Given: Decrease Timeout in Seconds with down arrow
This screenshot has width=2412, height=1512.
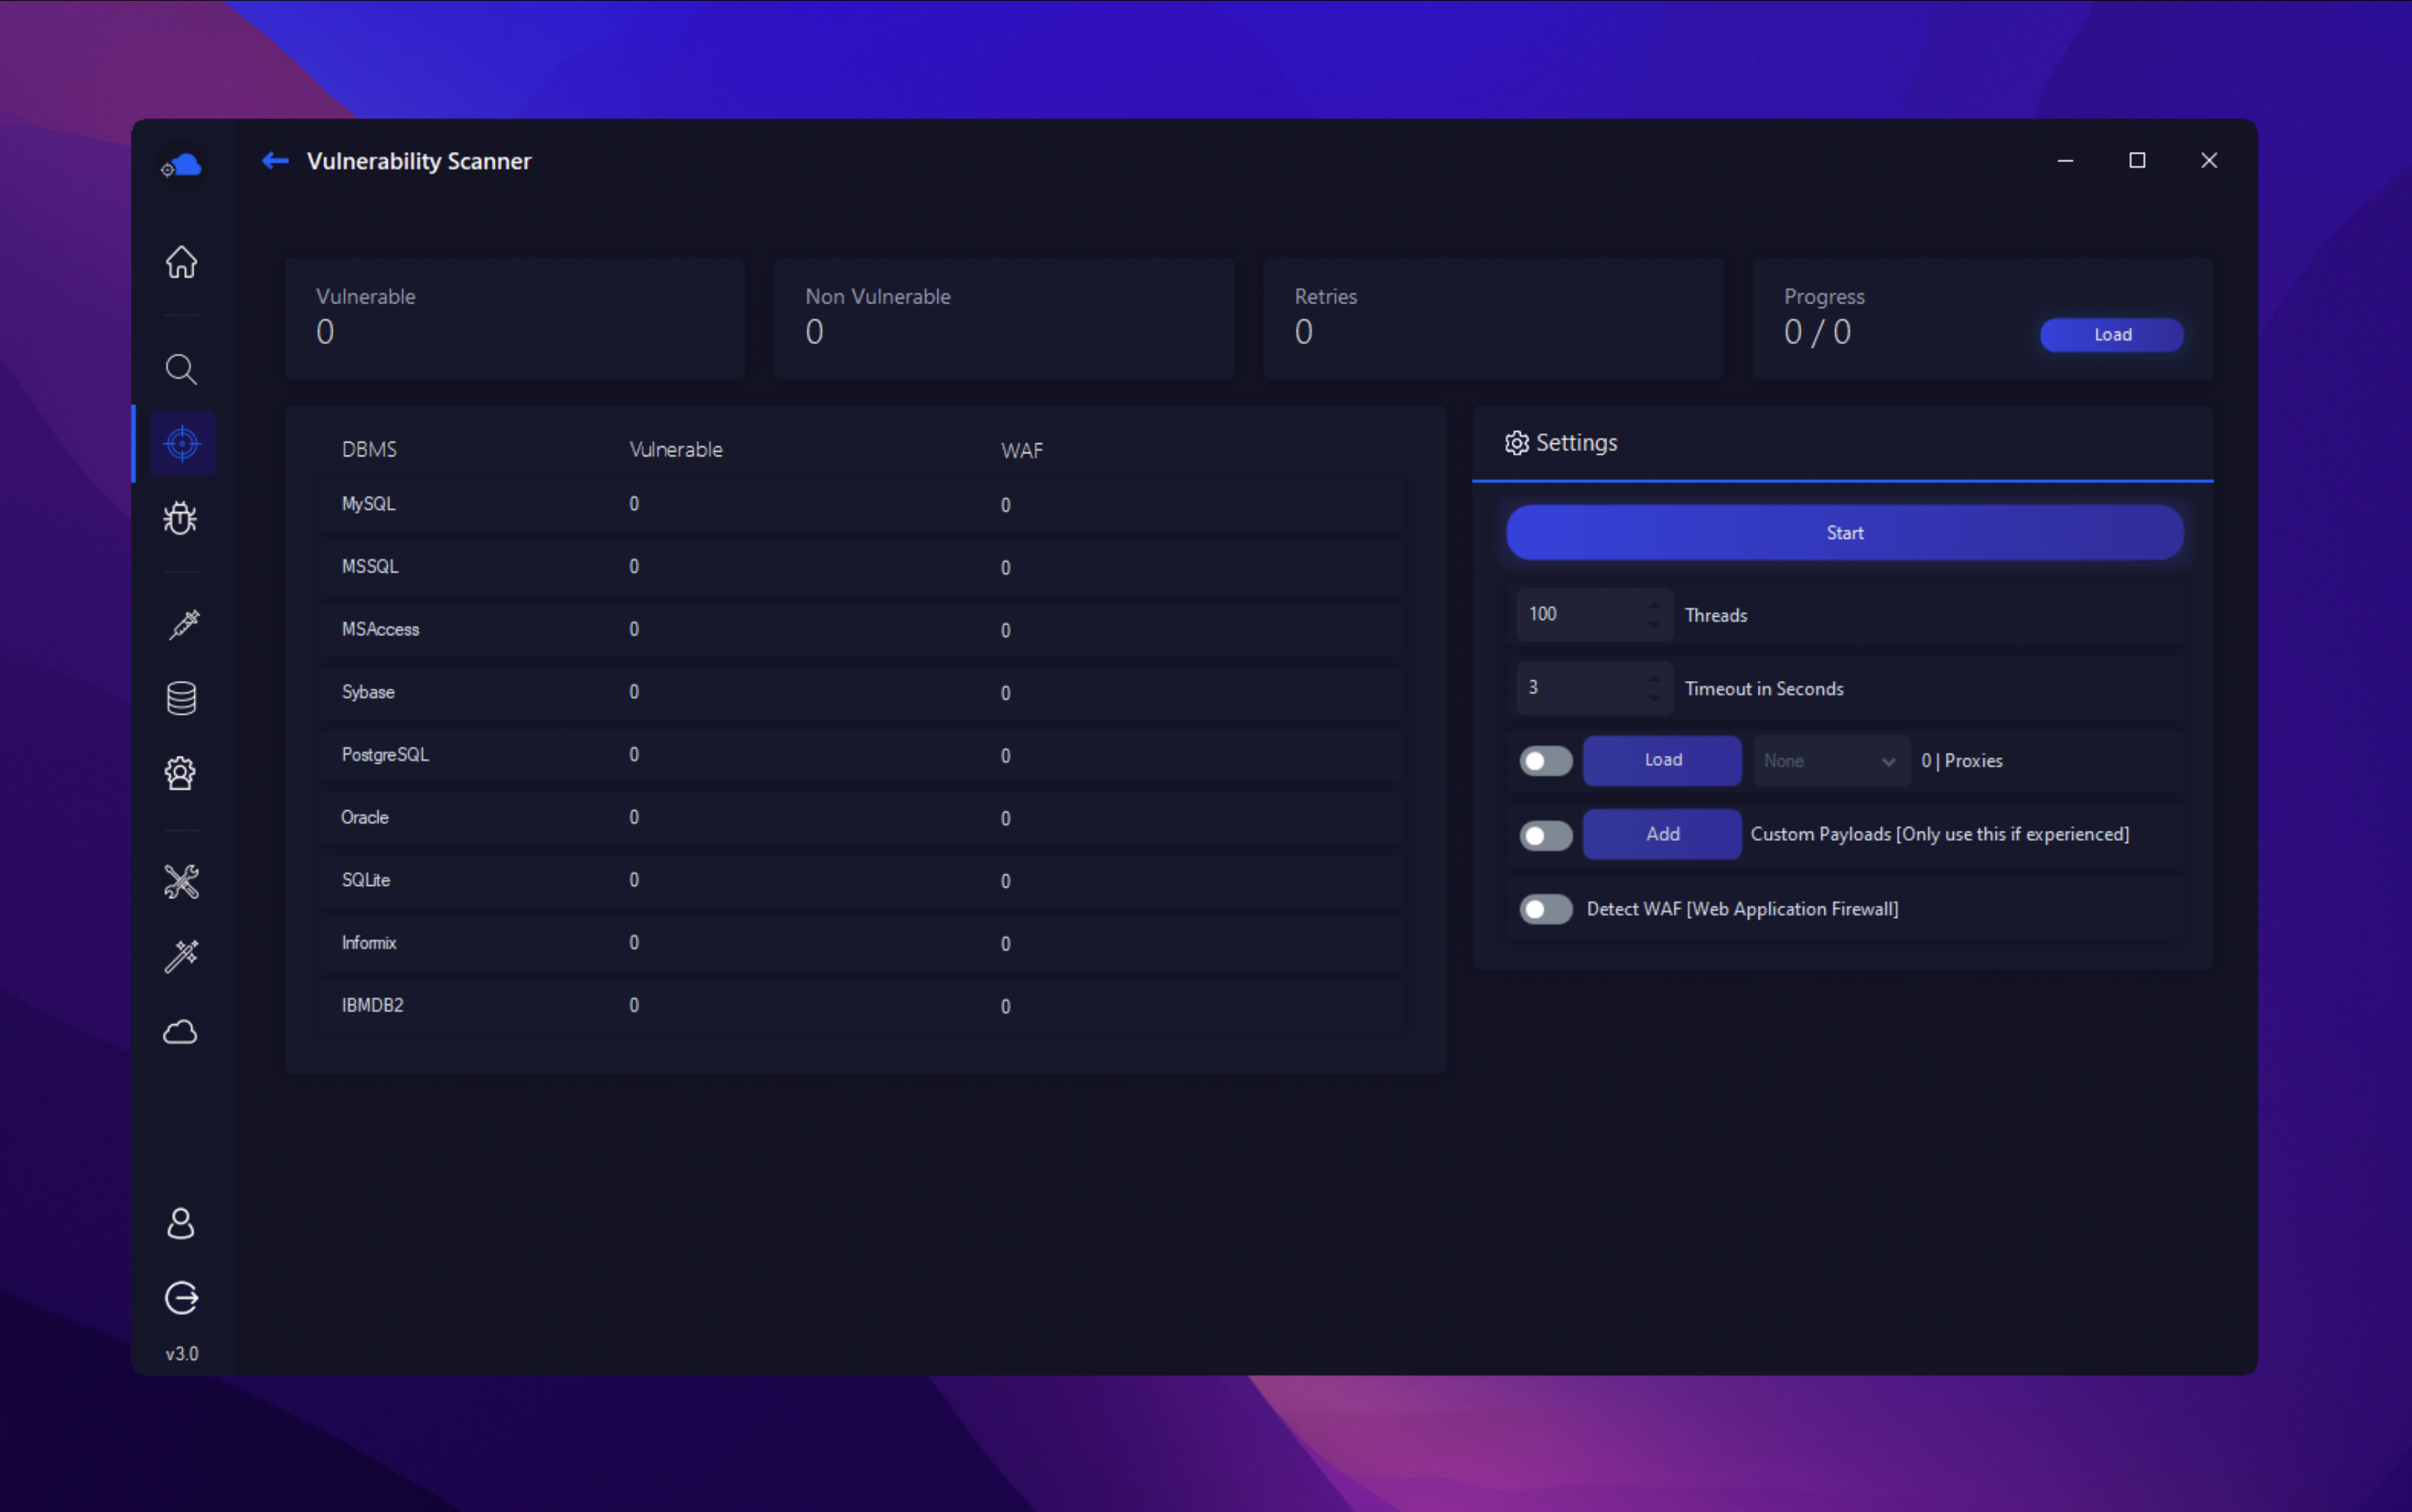Looking at the screenshot, I should tap(1654, 697).
